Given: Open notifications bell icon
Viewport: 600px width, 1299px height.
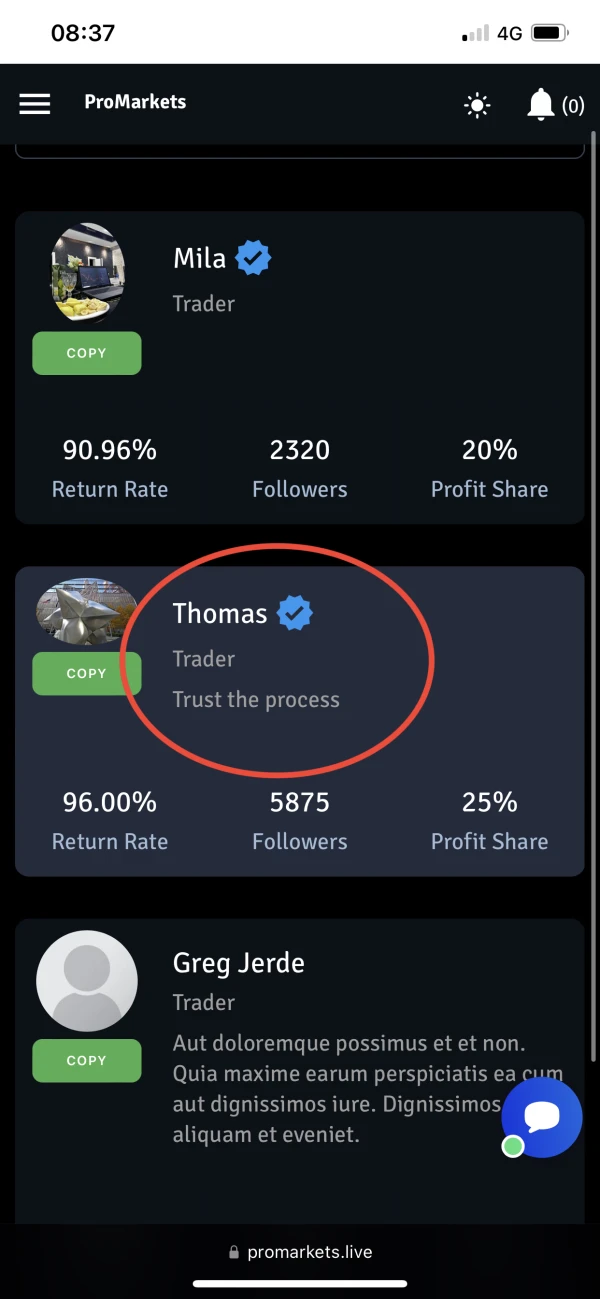Looking at the screenshot, I should [541, 104].
